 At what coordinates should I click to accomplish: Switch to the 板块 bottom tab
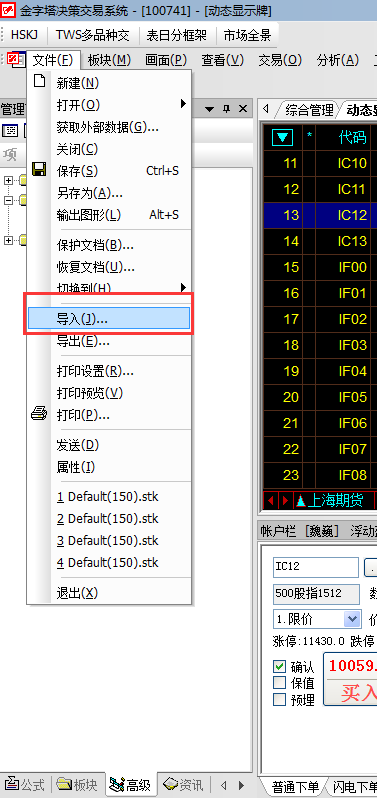pos(77,784)
